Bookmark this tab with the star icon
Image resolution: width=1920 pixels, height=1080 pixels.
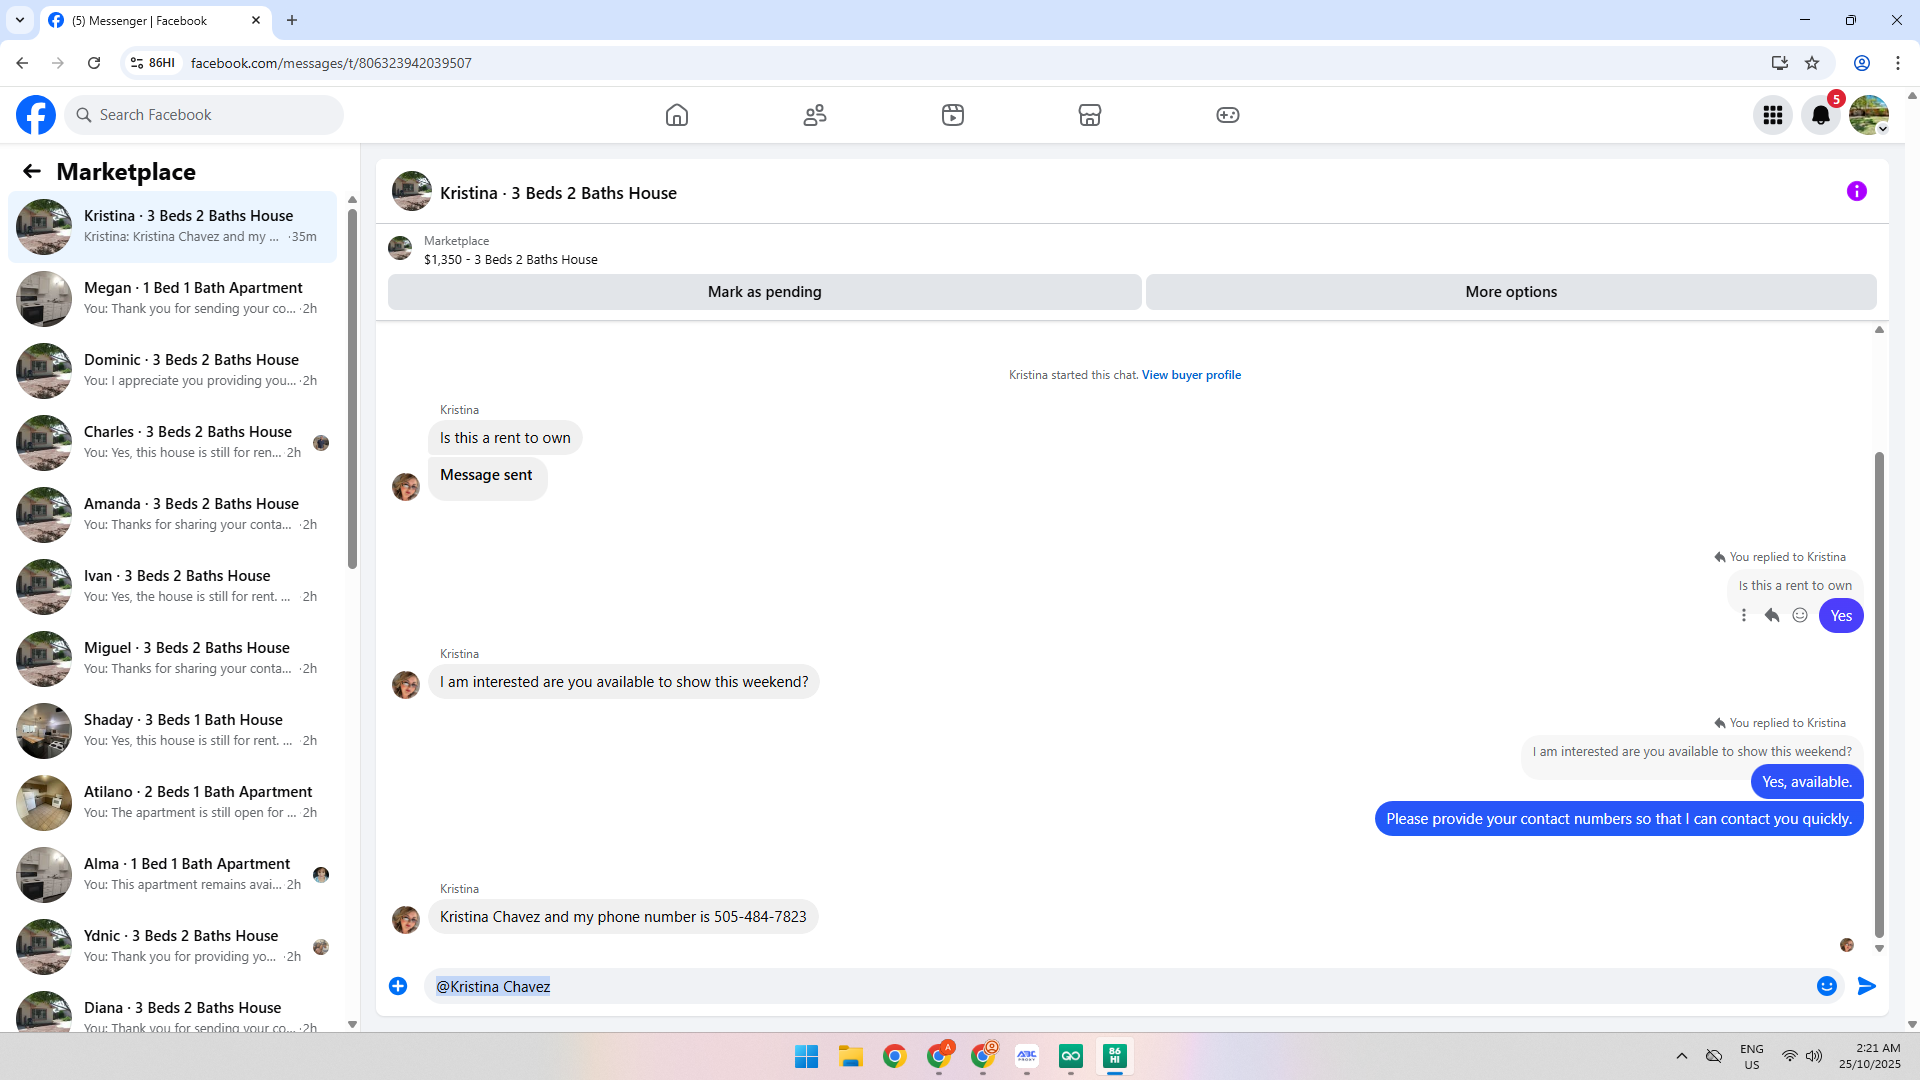tap(1812, 63)
